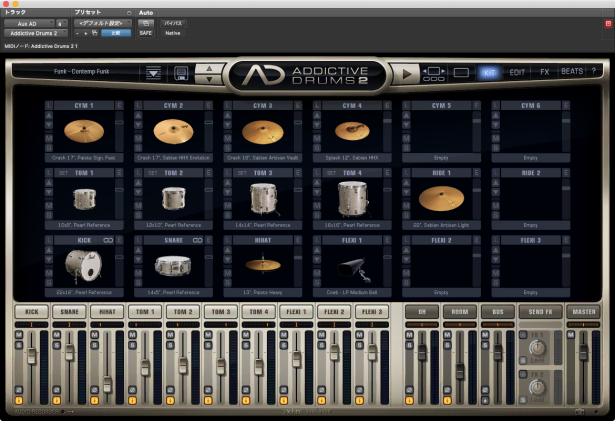
Task: Click the plus next preset button
Action: pyautogui.click(x=86, y=33)
